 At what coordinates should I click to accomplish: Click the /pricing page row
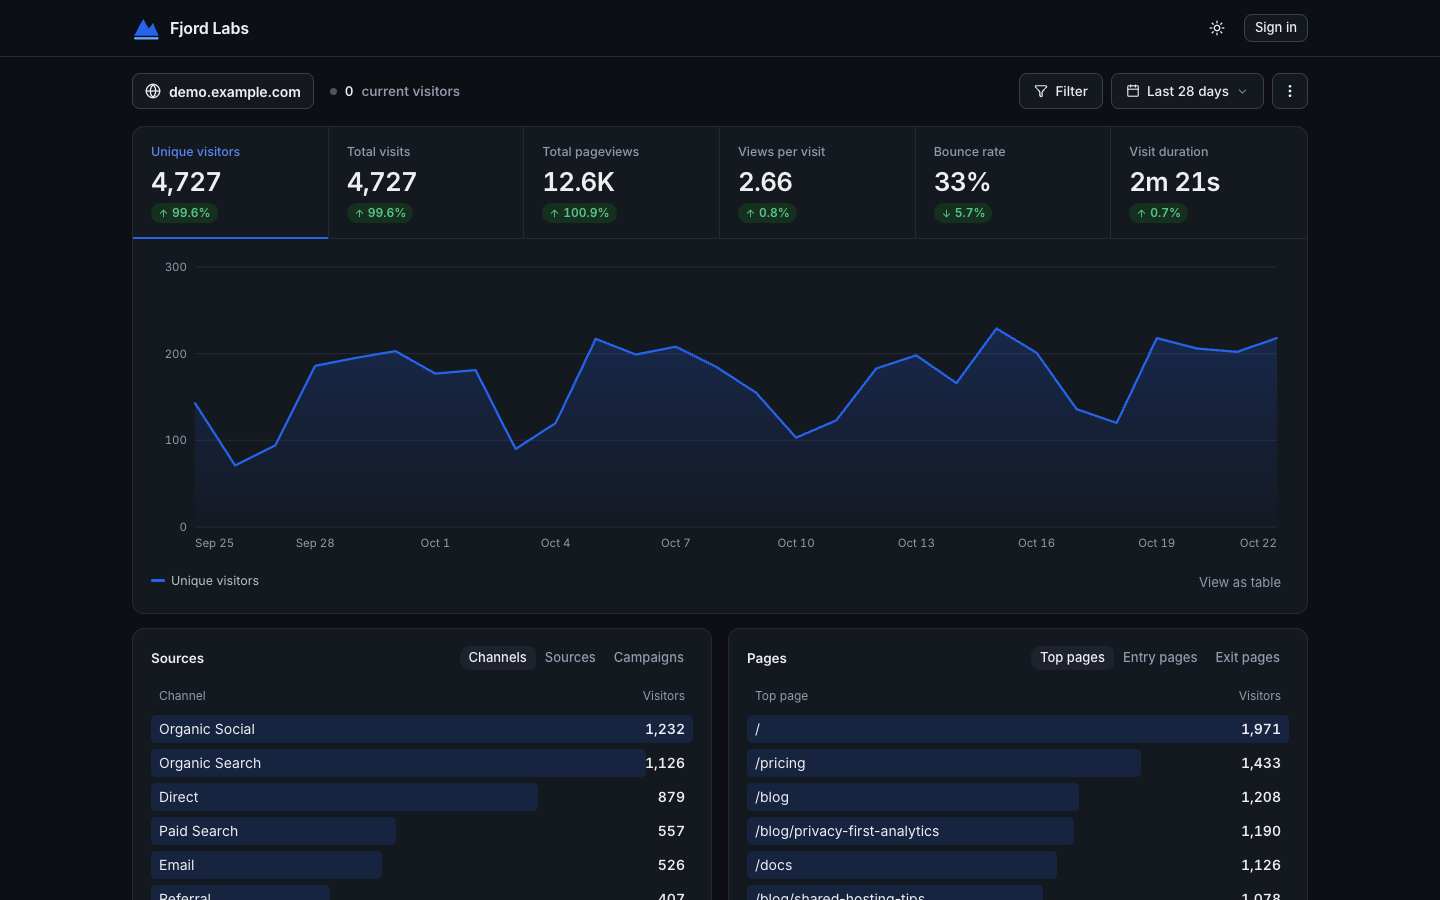(x=1018, y=763)
